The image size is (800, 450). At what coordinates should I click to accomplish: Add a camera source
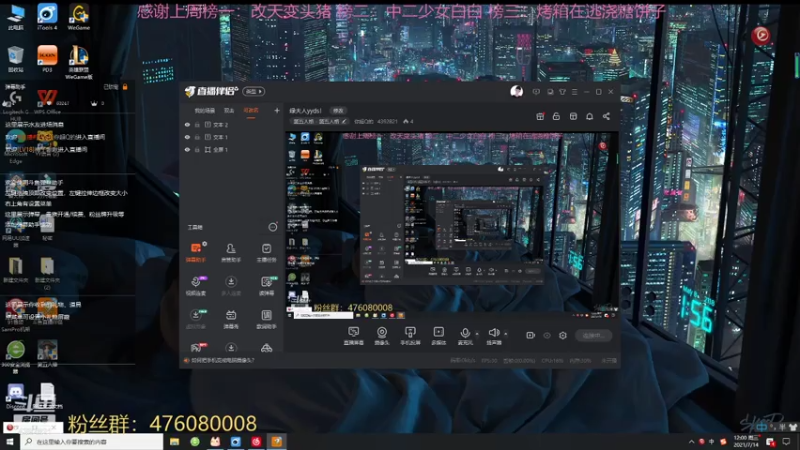pyautogui.click(x=382, y=336)
